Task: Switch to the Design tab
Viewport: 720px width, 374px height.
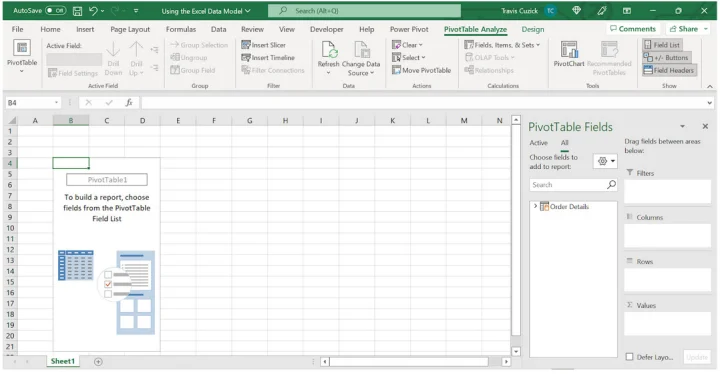Action: coord(533,29)
